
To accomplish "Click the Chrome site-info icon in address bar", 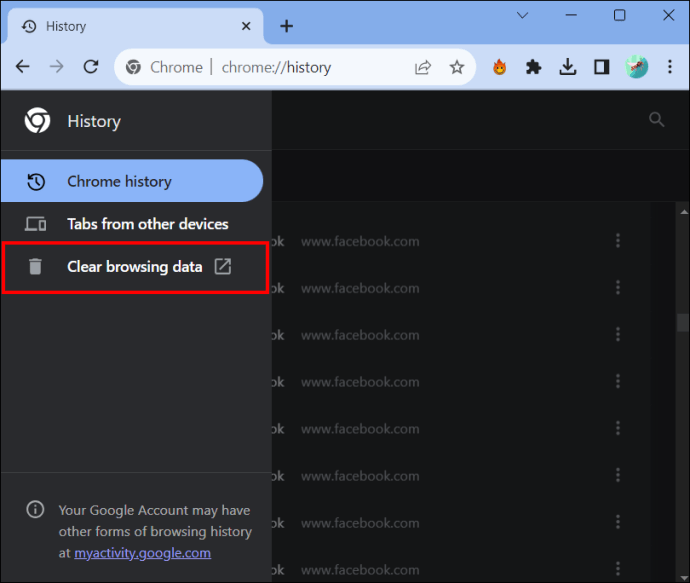I will (x=133, y=67).
